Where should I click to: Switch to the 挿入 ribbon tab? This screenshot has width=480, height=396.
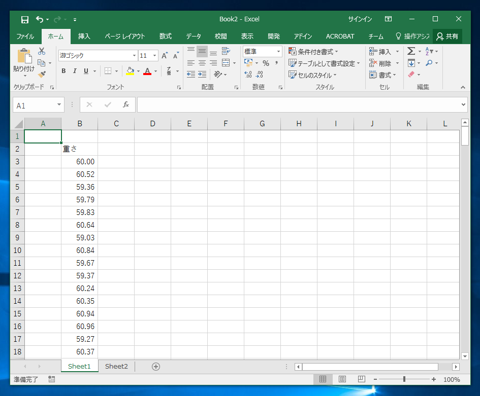84,36
